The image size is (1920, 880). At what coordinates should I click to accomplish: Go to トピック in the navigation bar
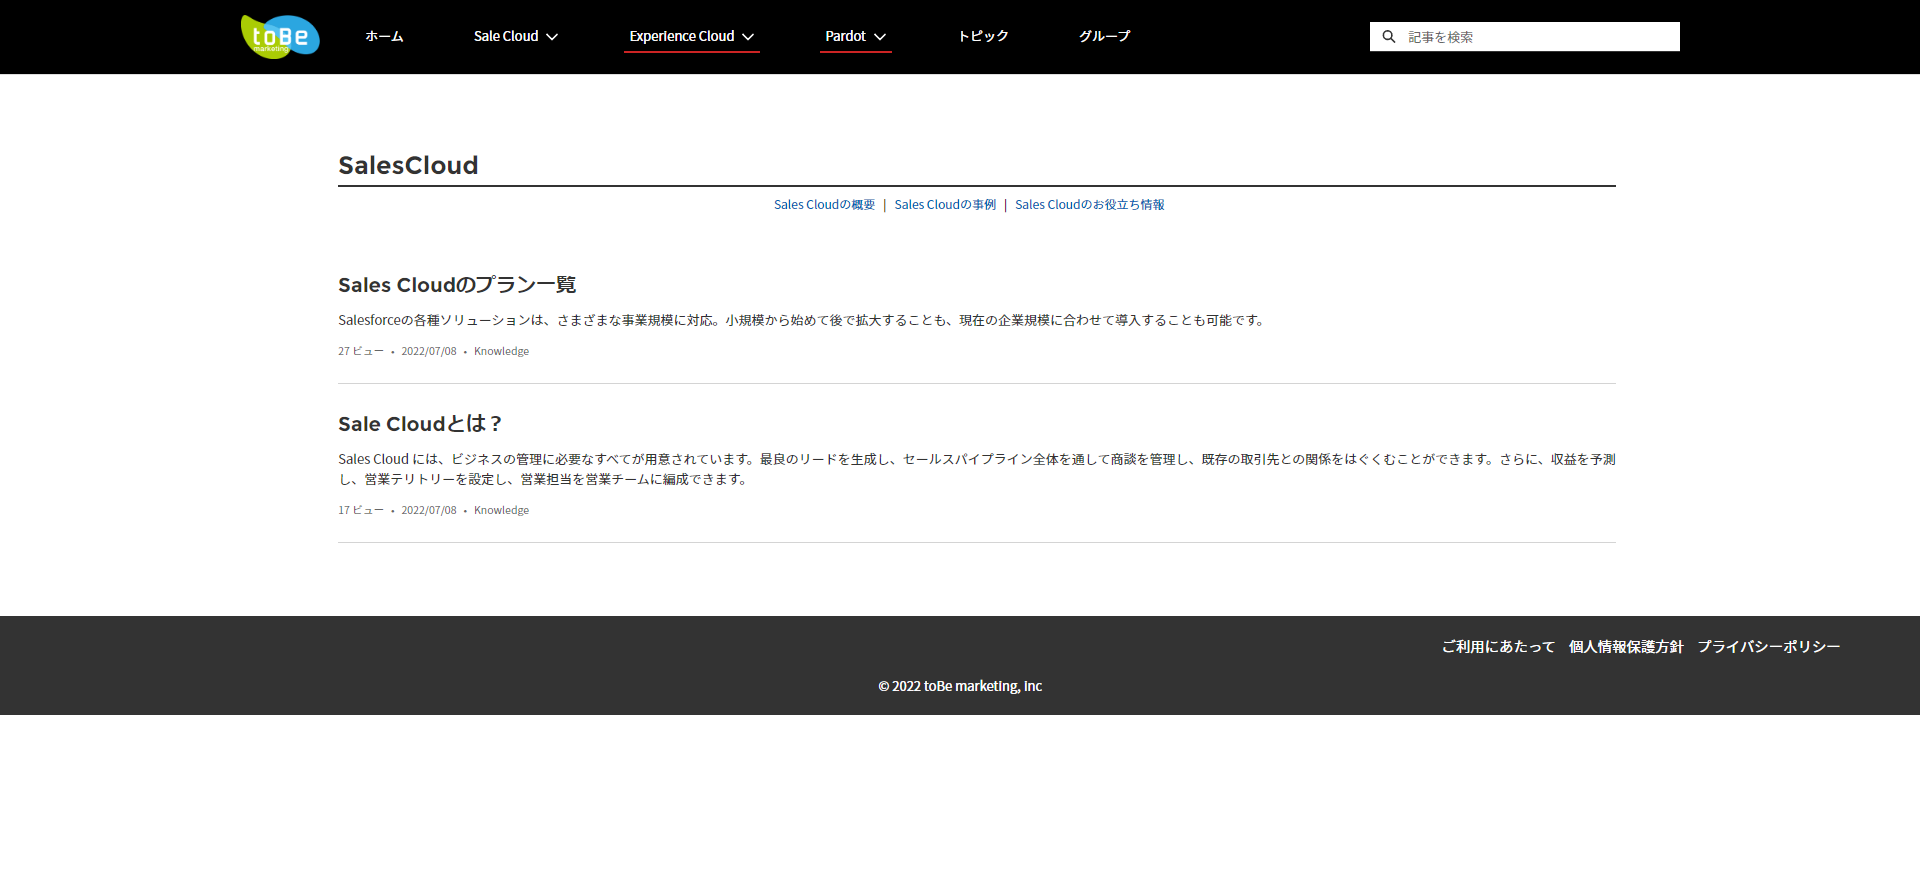coord(983,36)
